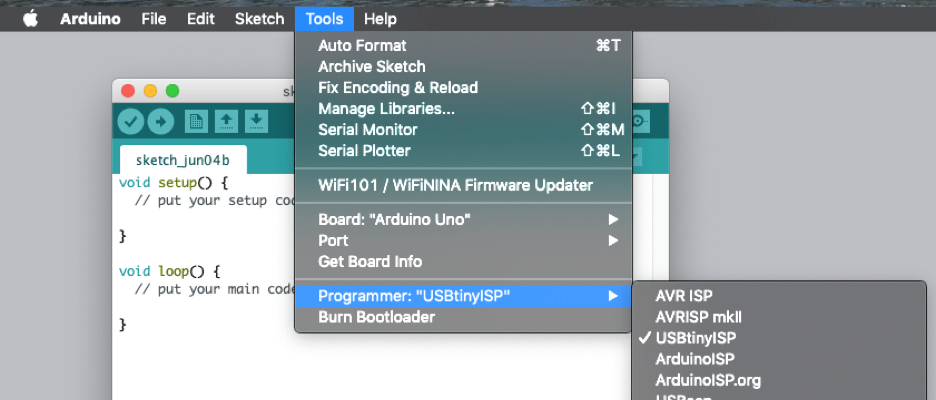Click the Open sketch up-arrow icon

coord(227,121)
